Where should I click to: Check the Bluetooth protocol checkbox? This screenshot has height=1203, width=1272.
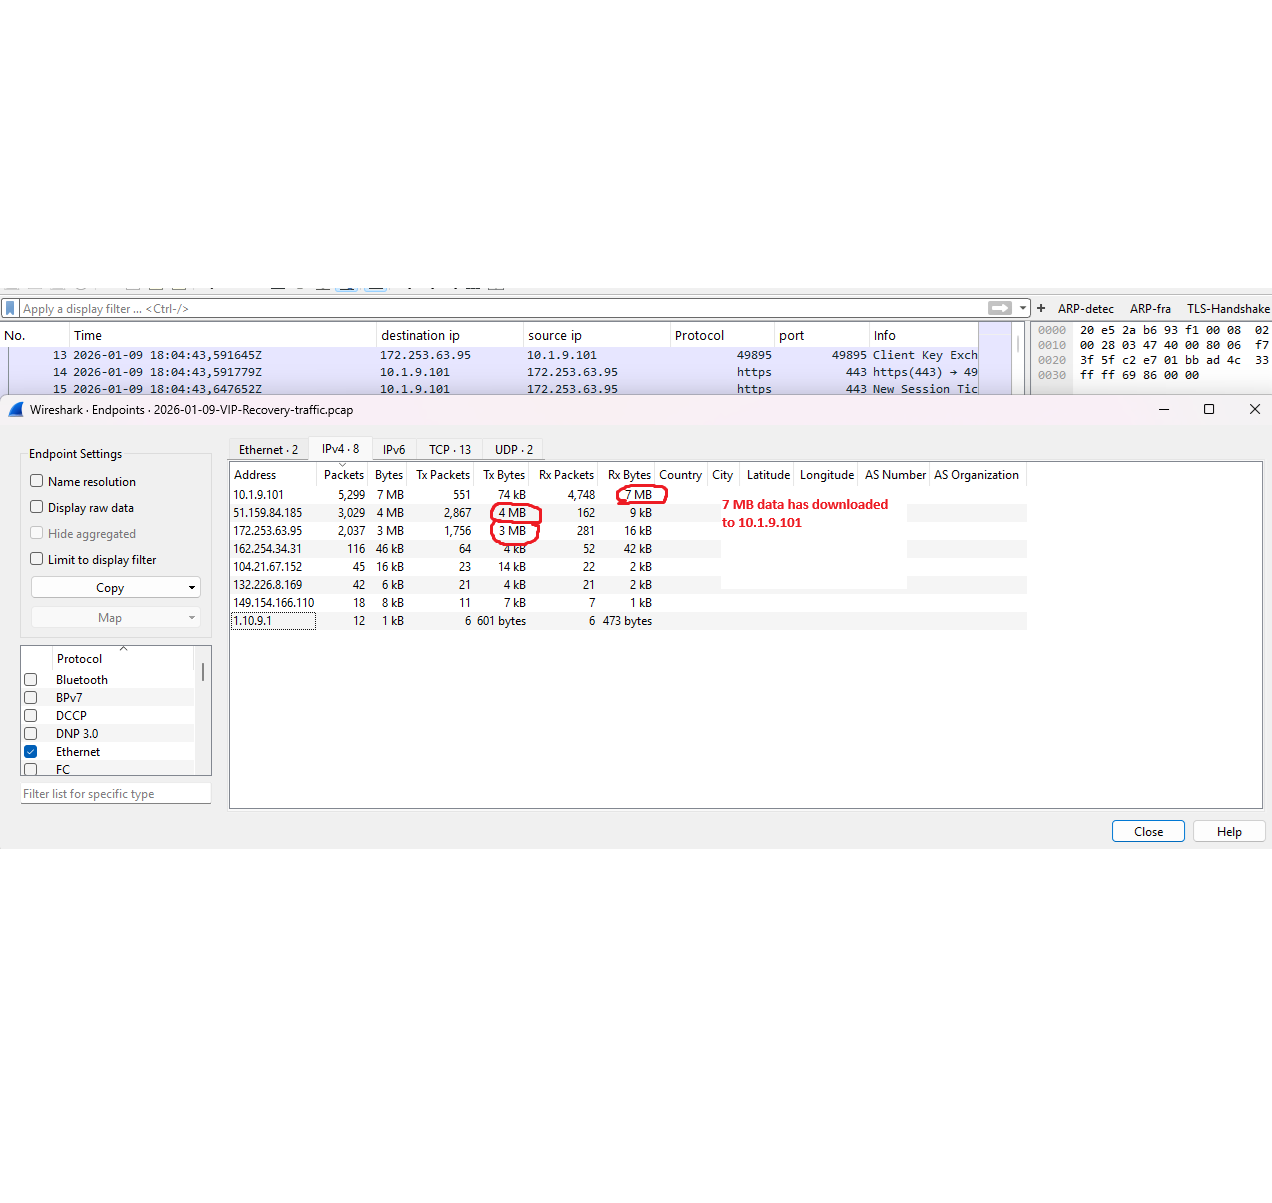click(31, 679)
